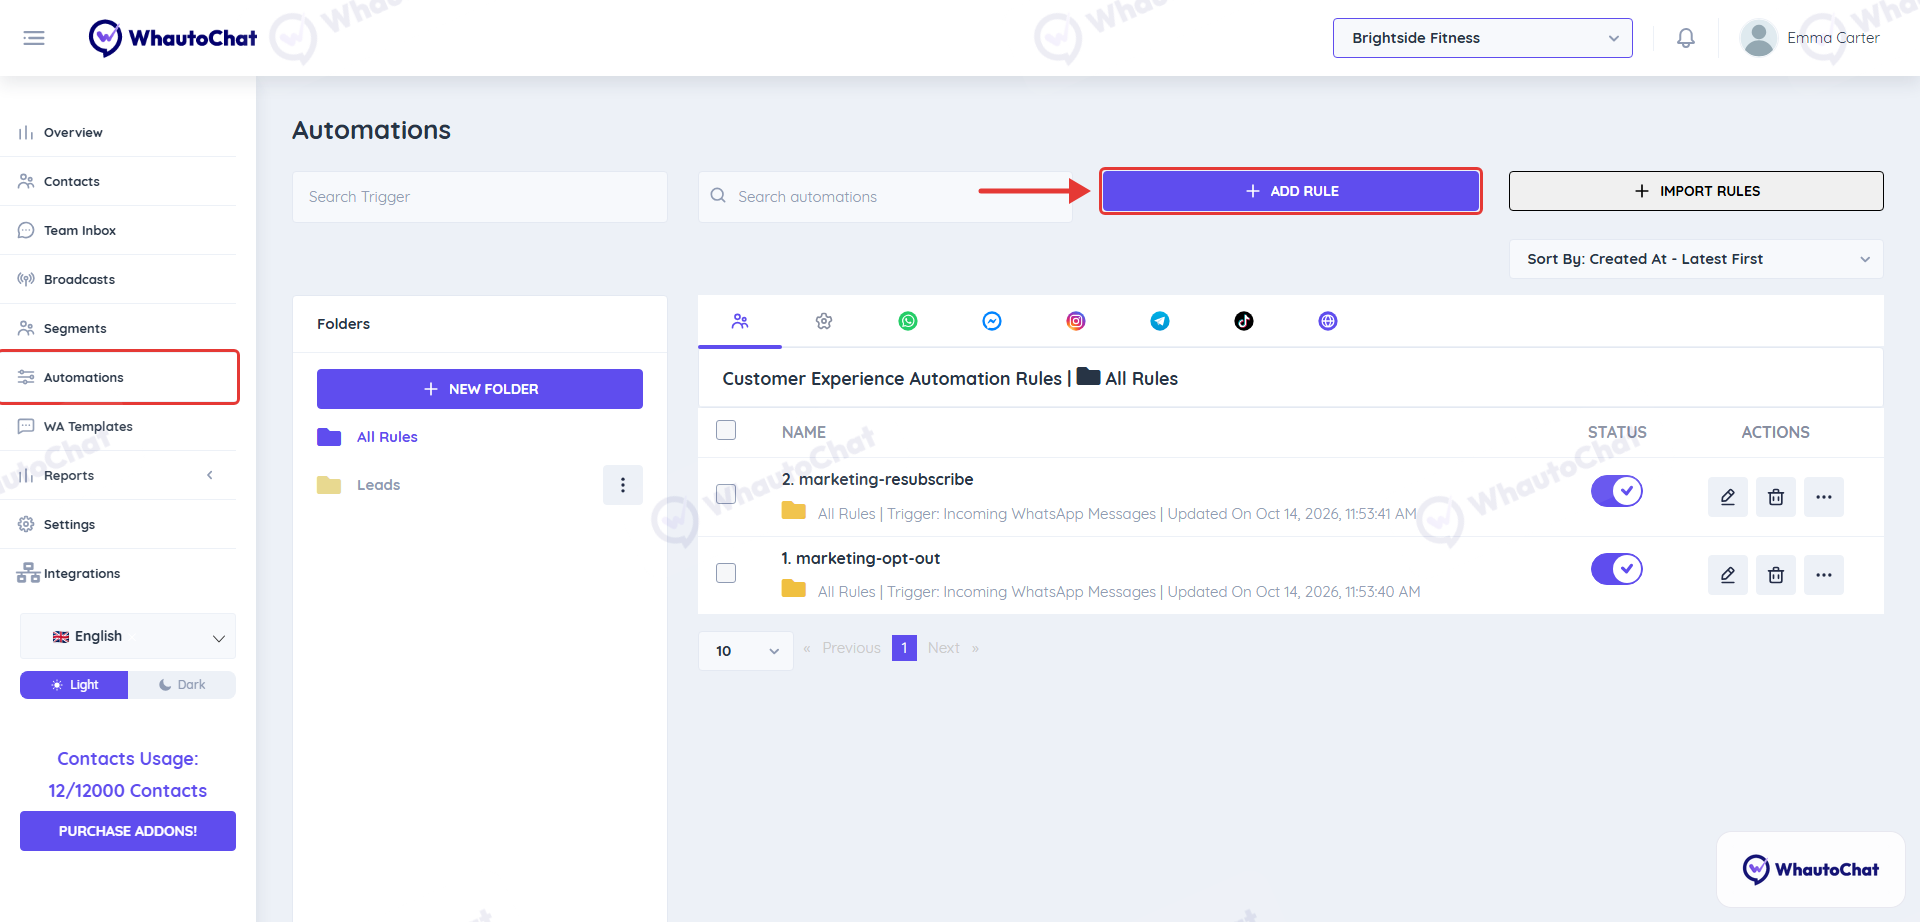Select the Instagram channel tab icon
The width and height of the screenshot is (1920, 922).
(1076, 321)
